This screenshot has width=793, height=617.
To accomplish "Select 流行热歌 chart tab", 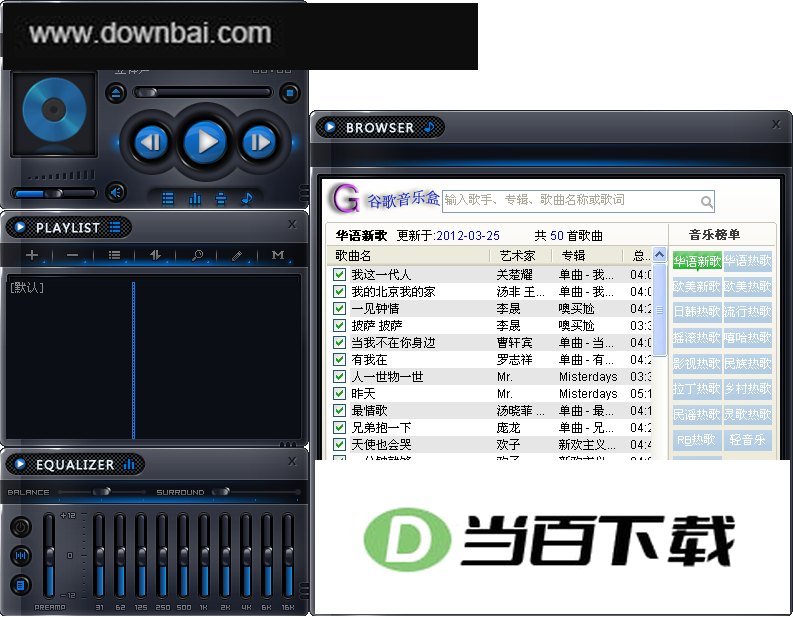I will point(747,312).
